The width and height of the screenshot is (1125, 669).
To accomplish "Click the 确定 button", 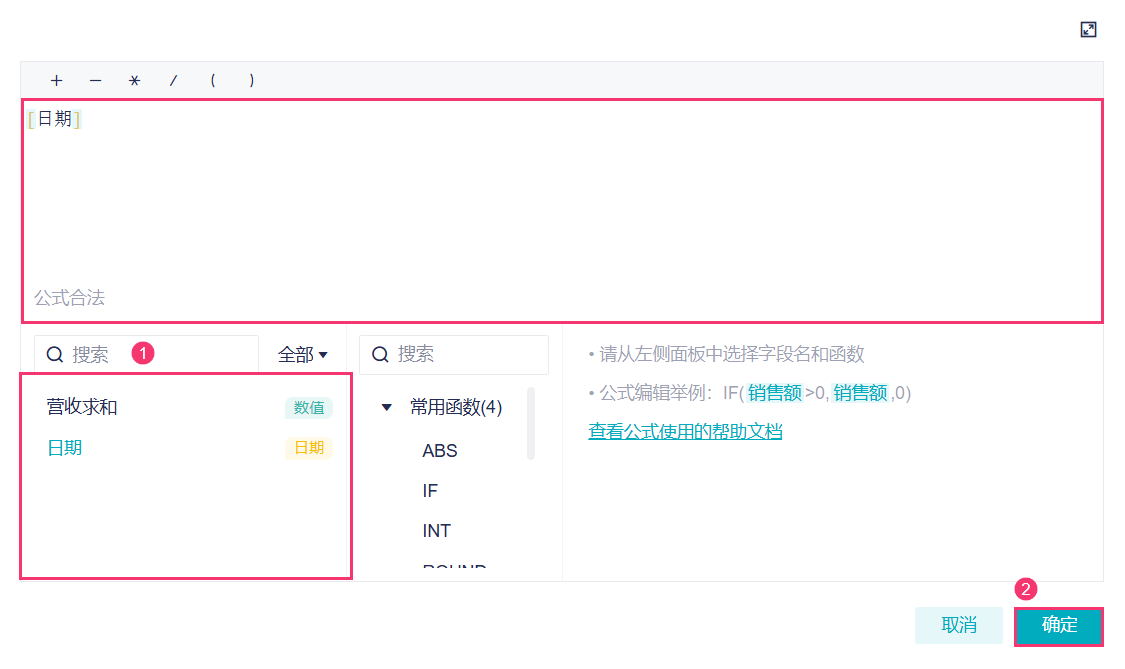I will coord(1059,625).
